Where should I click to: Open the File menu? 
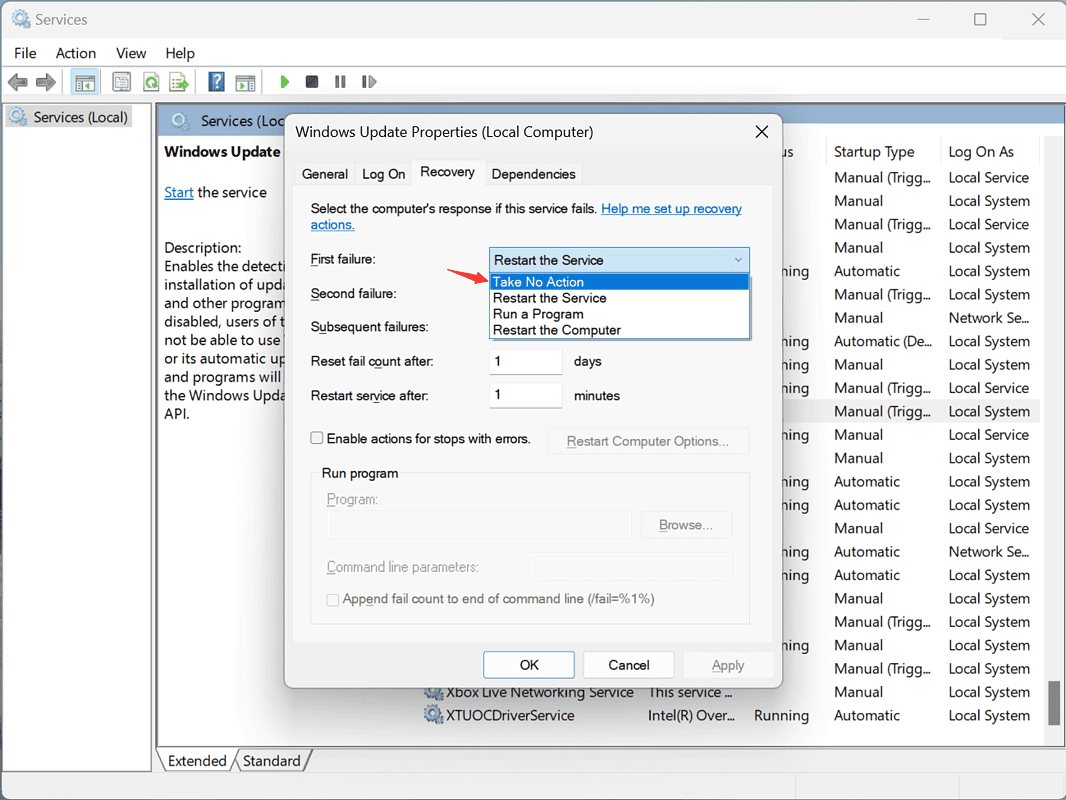tap(25, 53)
